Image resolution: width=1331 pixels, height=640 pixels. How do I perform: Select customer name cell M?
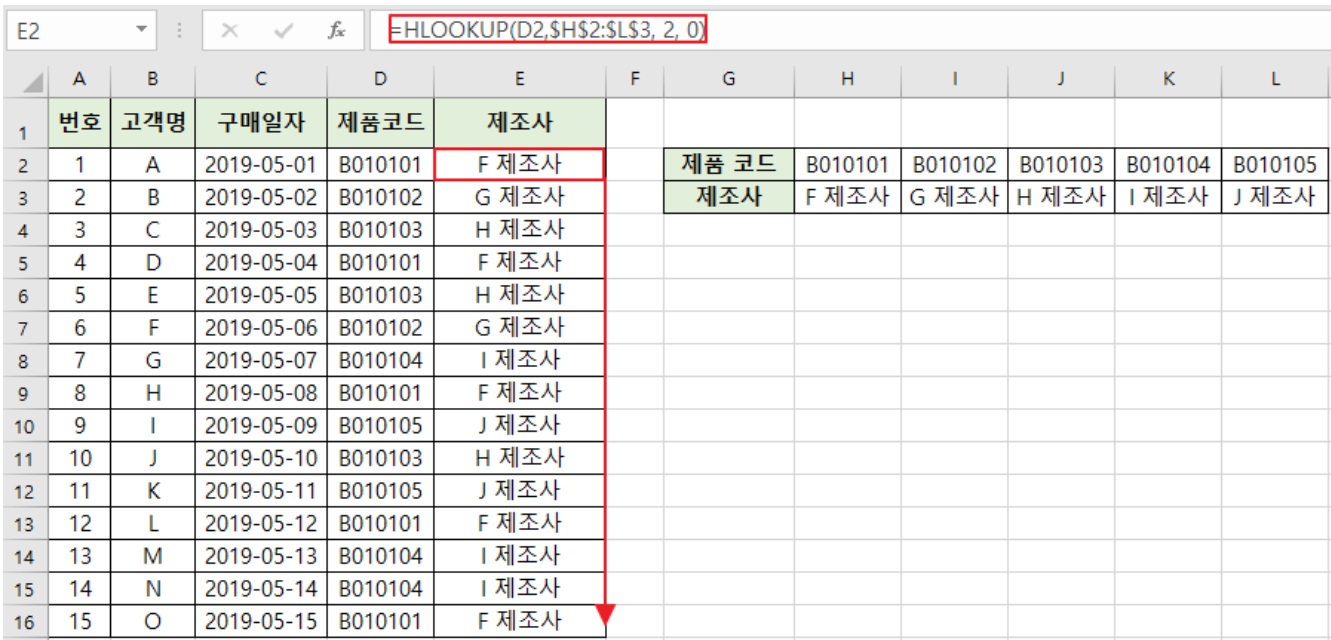click(x=152, y=556)
